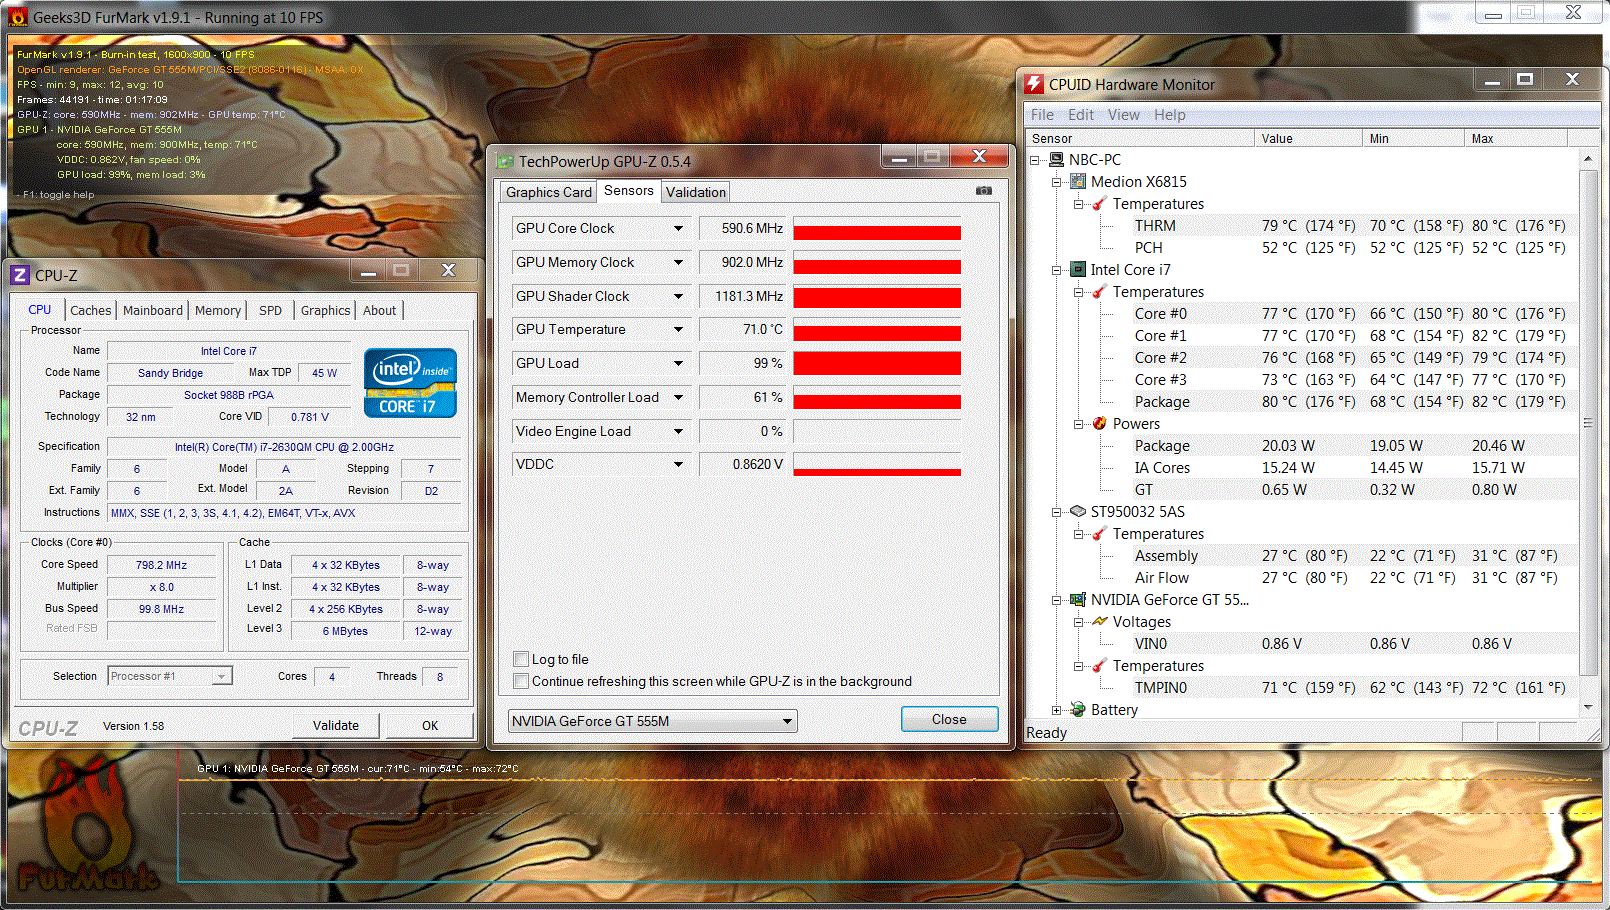
Task: Click the Intel Core i7 chip icon
Action: tap(1078, 269)
